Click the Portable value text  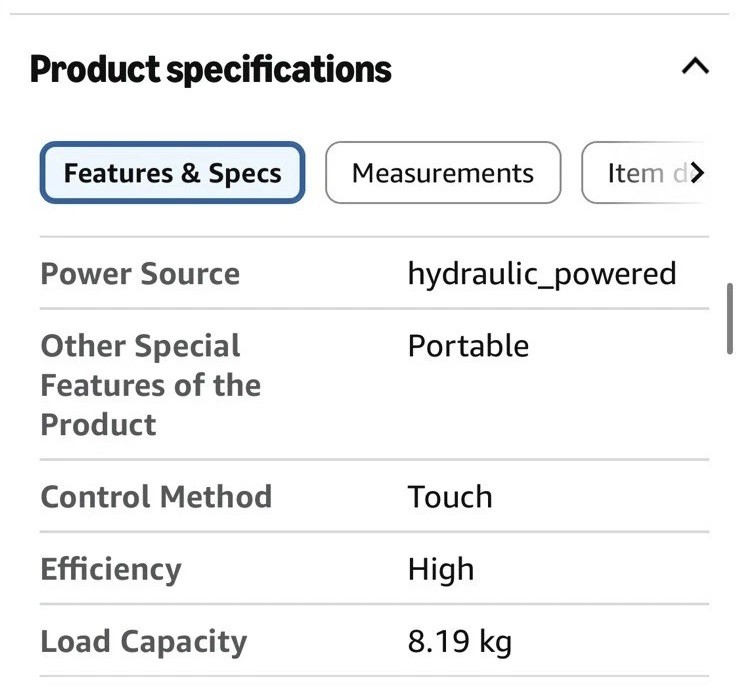(468, 346)
